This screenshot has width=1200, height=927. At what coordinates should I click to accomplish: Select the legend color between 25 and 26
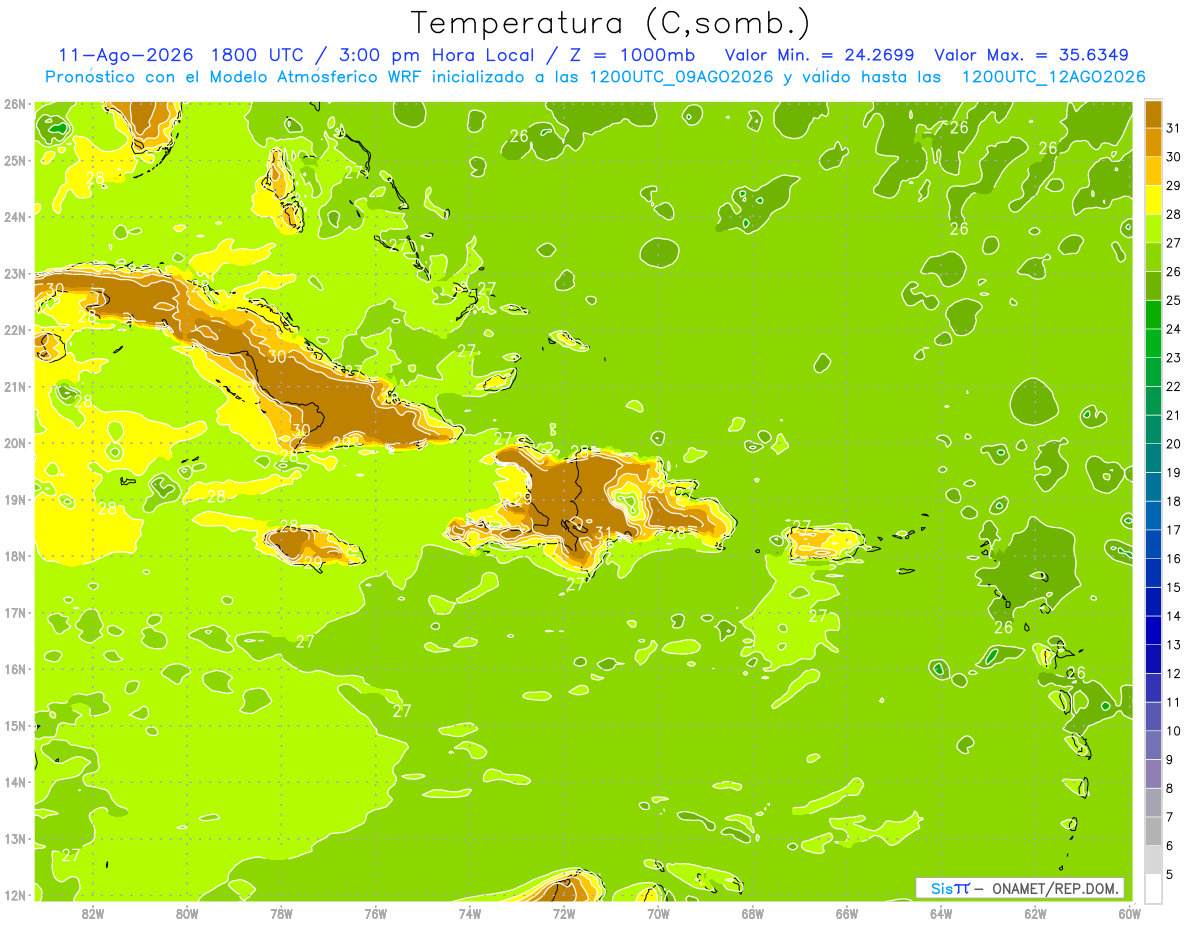pos(1153,286)
